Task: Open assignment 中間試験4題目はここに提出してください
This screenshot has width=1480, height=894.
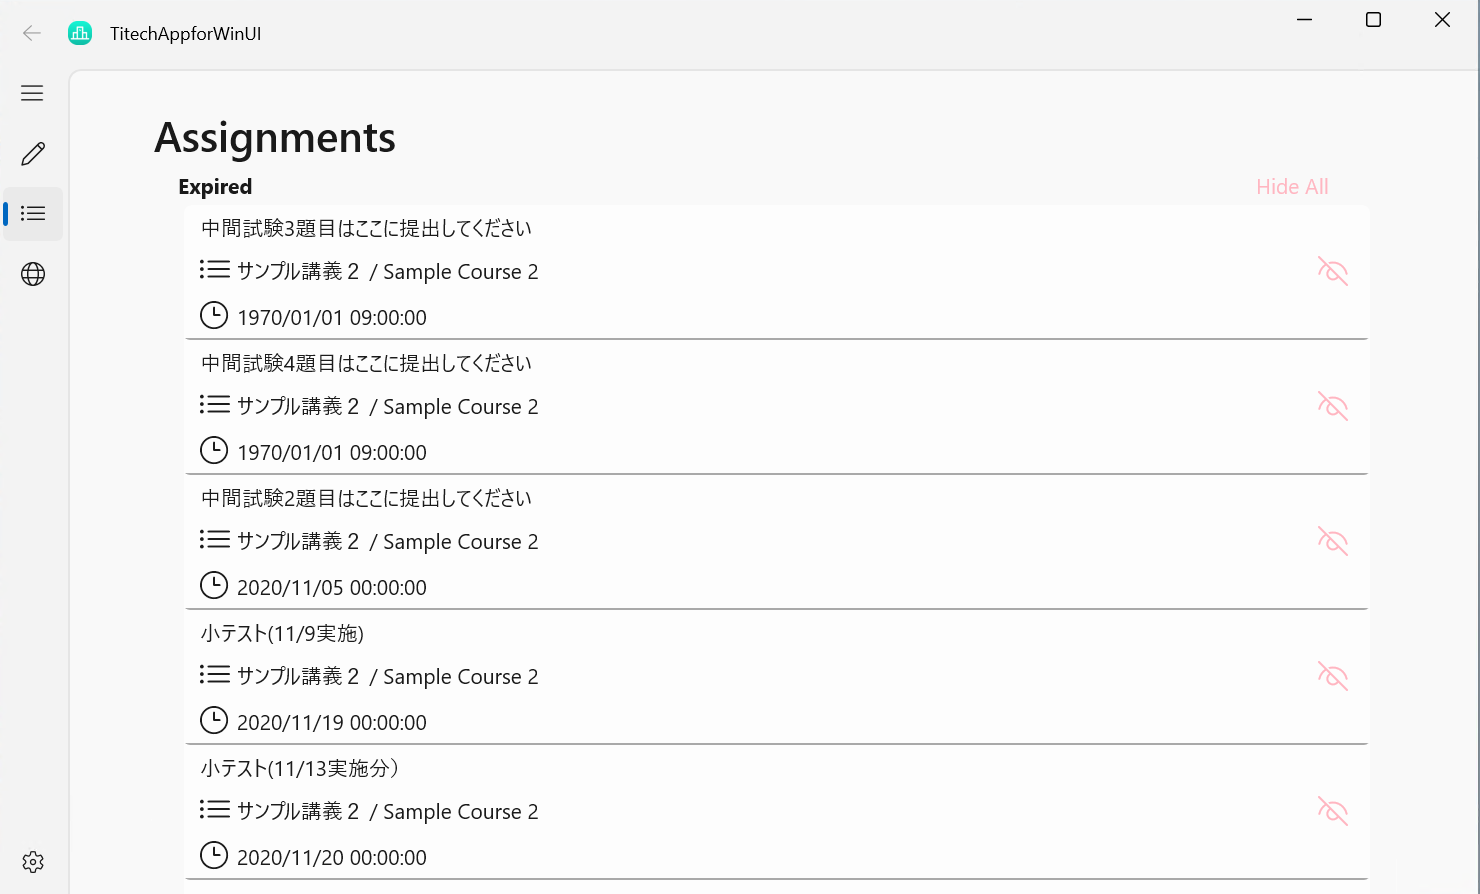Action: (x=366, y=364)
